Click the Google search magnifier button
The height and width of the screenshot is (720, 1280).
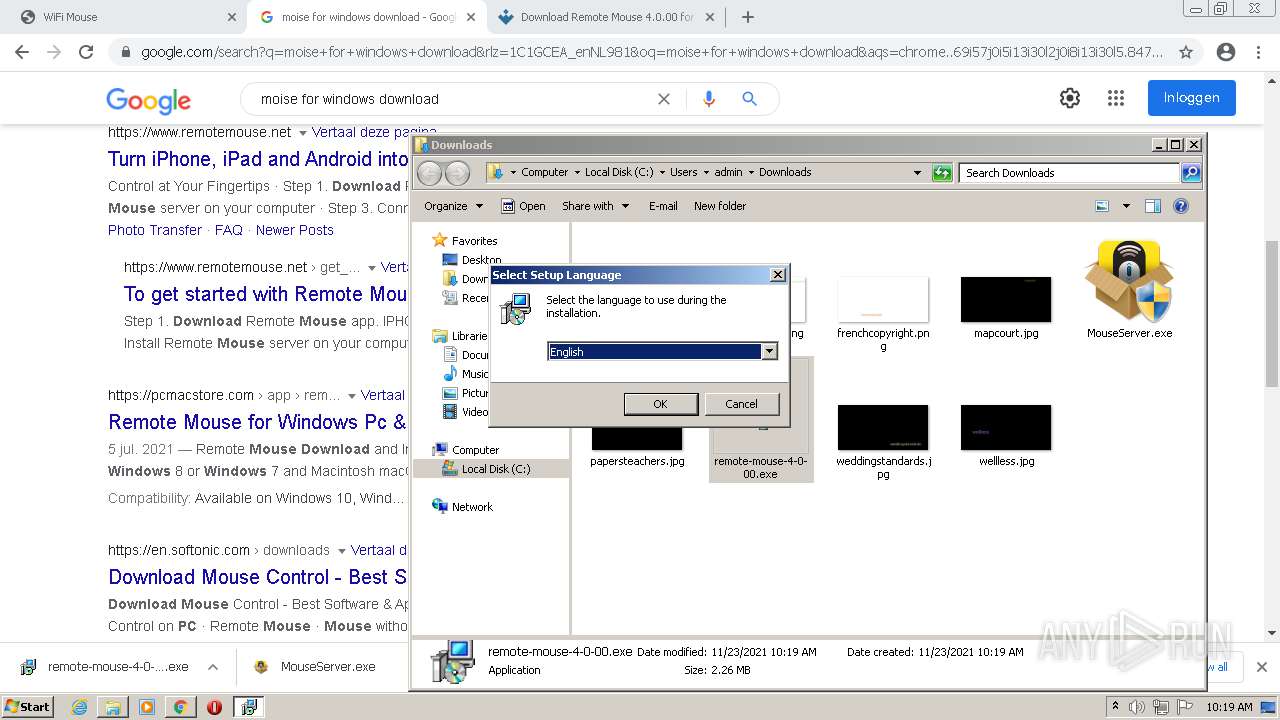point(749,99)
